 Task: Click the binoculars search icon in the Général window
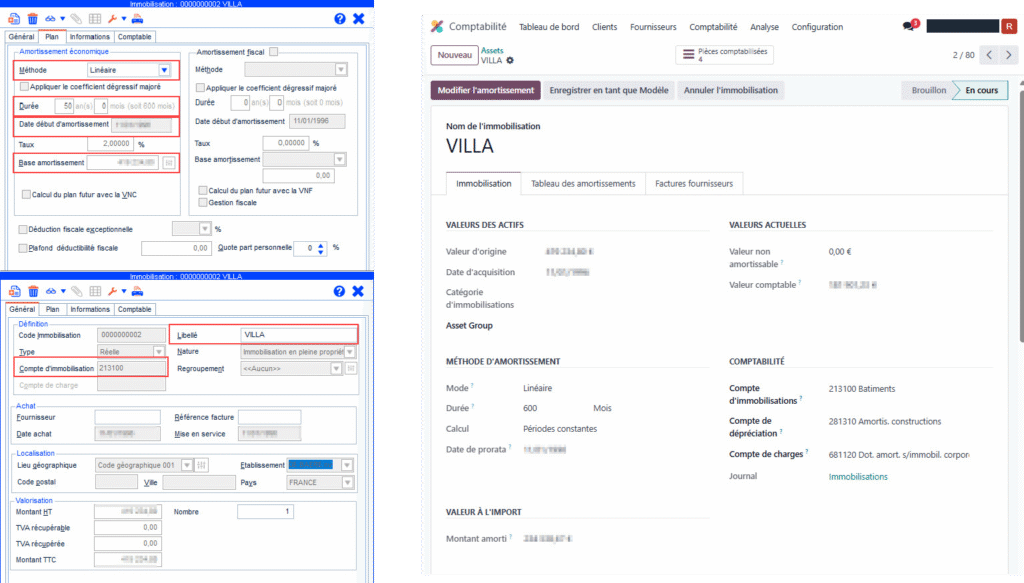coord(51,291)
